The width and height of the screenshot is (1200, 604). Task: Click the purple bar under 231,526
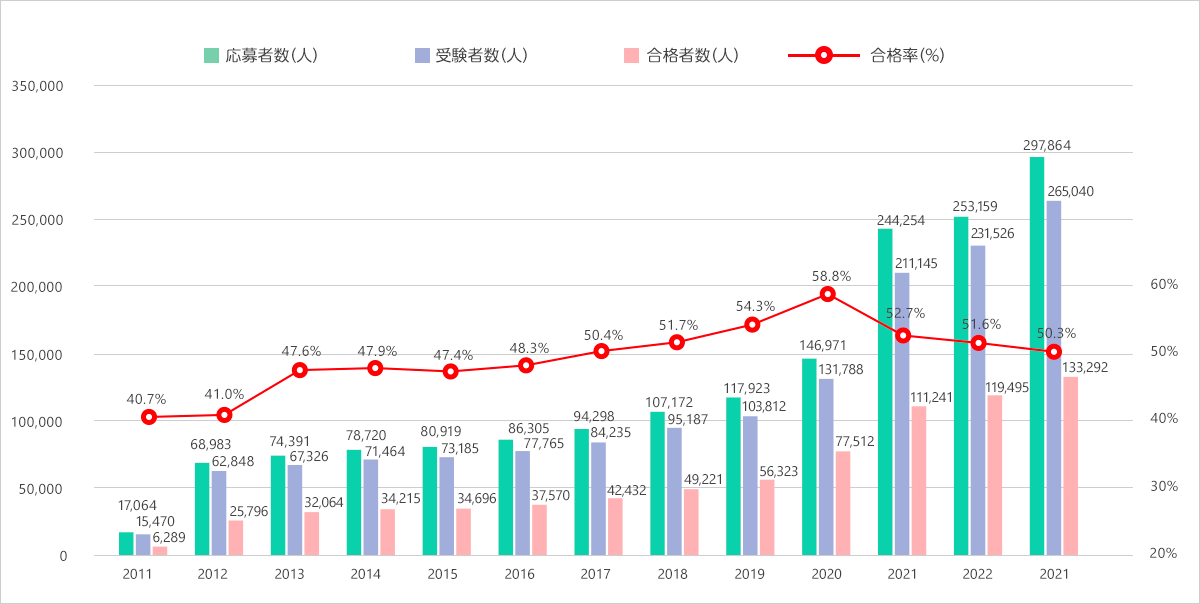pyautogui.click(x=978, y=400)
